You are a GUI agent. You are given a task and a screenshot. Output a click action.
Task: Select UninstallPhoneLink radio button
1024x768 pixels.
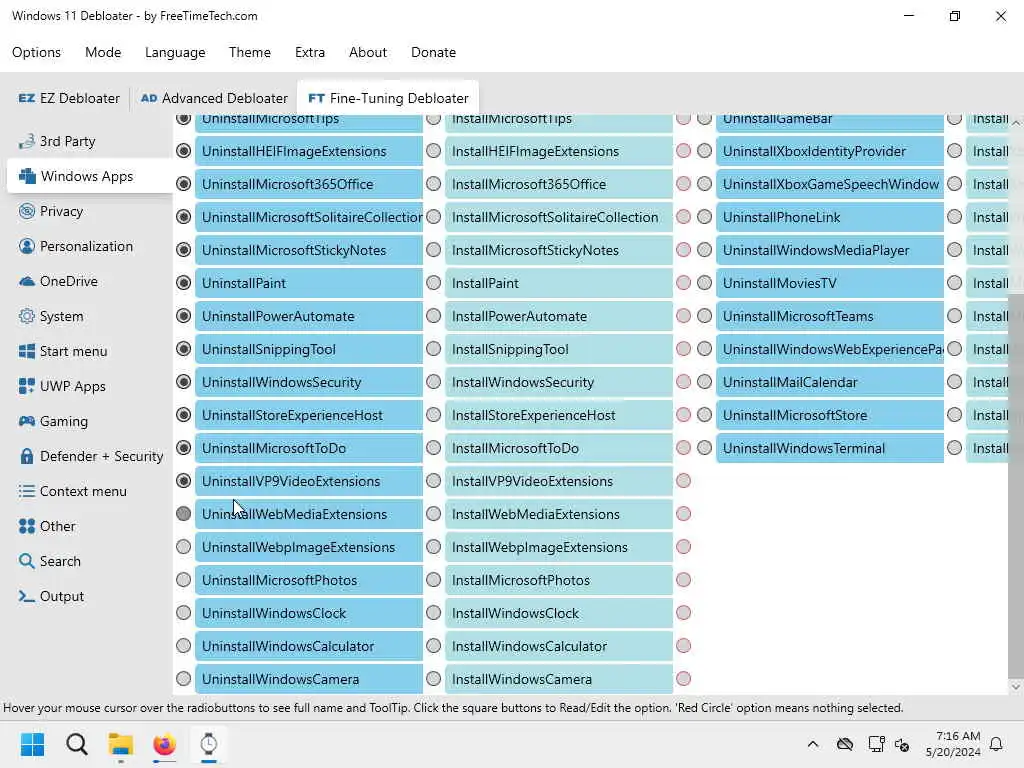[704, 217]
